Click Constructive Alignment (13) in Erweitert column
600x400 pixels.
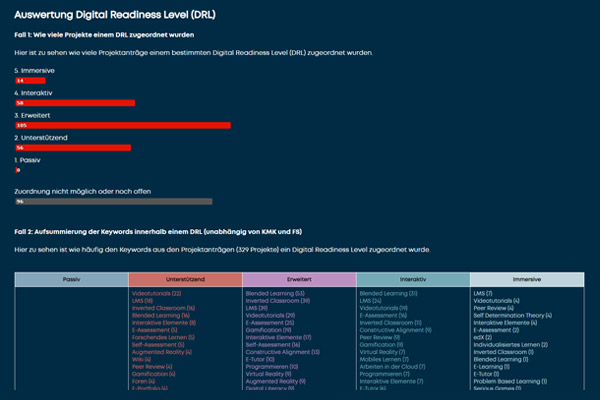click(x=283, y=352)
